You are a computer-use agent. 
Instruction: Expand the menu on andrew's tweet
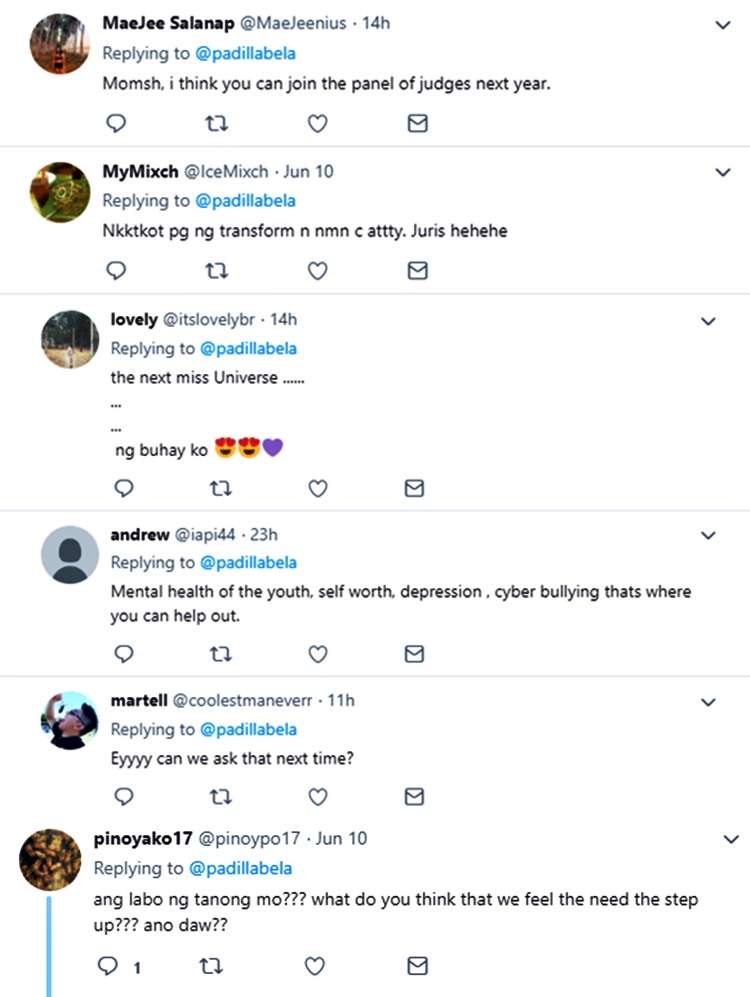[708, 536]
